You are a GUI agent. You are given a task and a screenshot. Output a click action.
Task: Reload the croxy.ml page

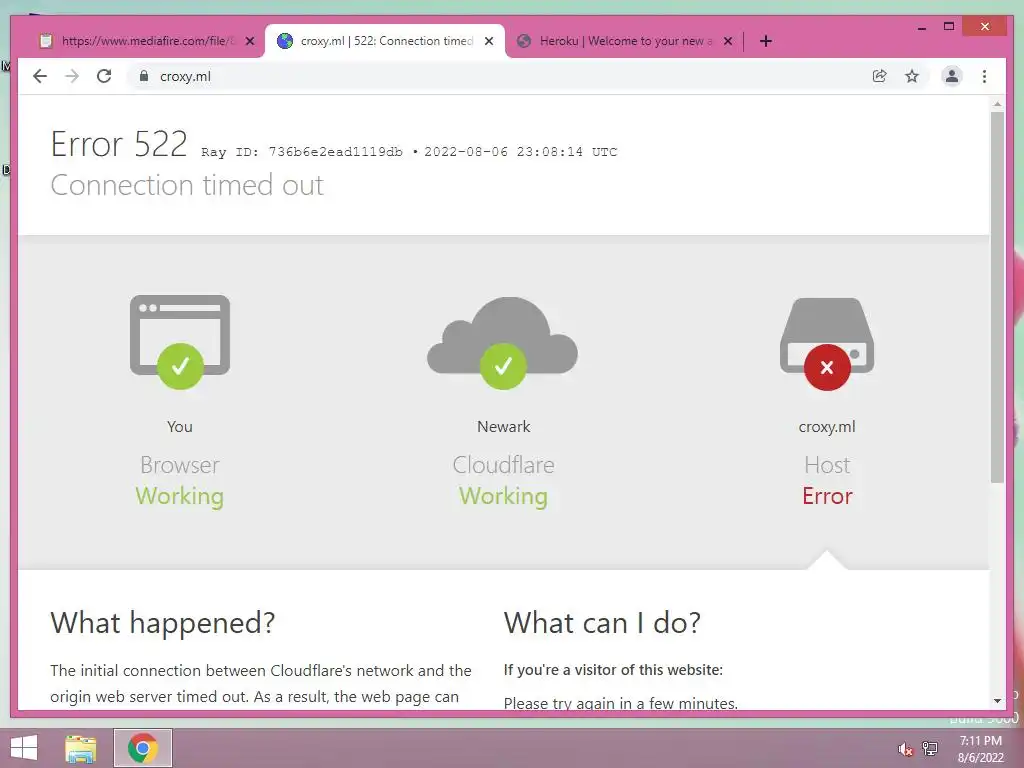[104, 76]
